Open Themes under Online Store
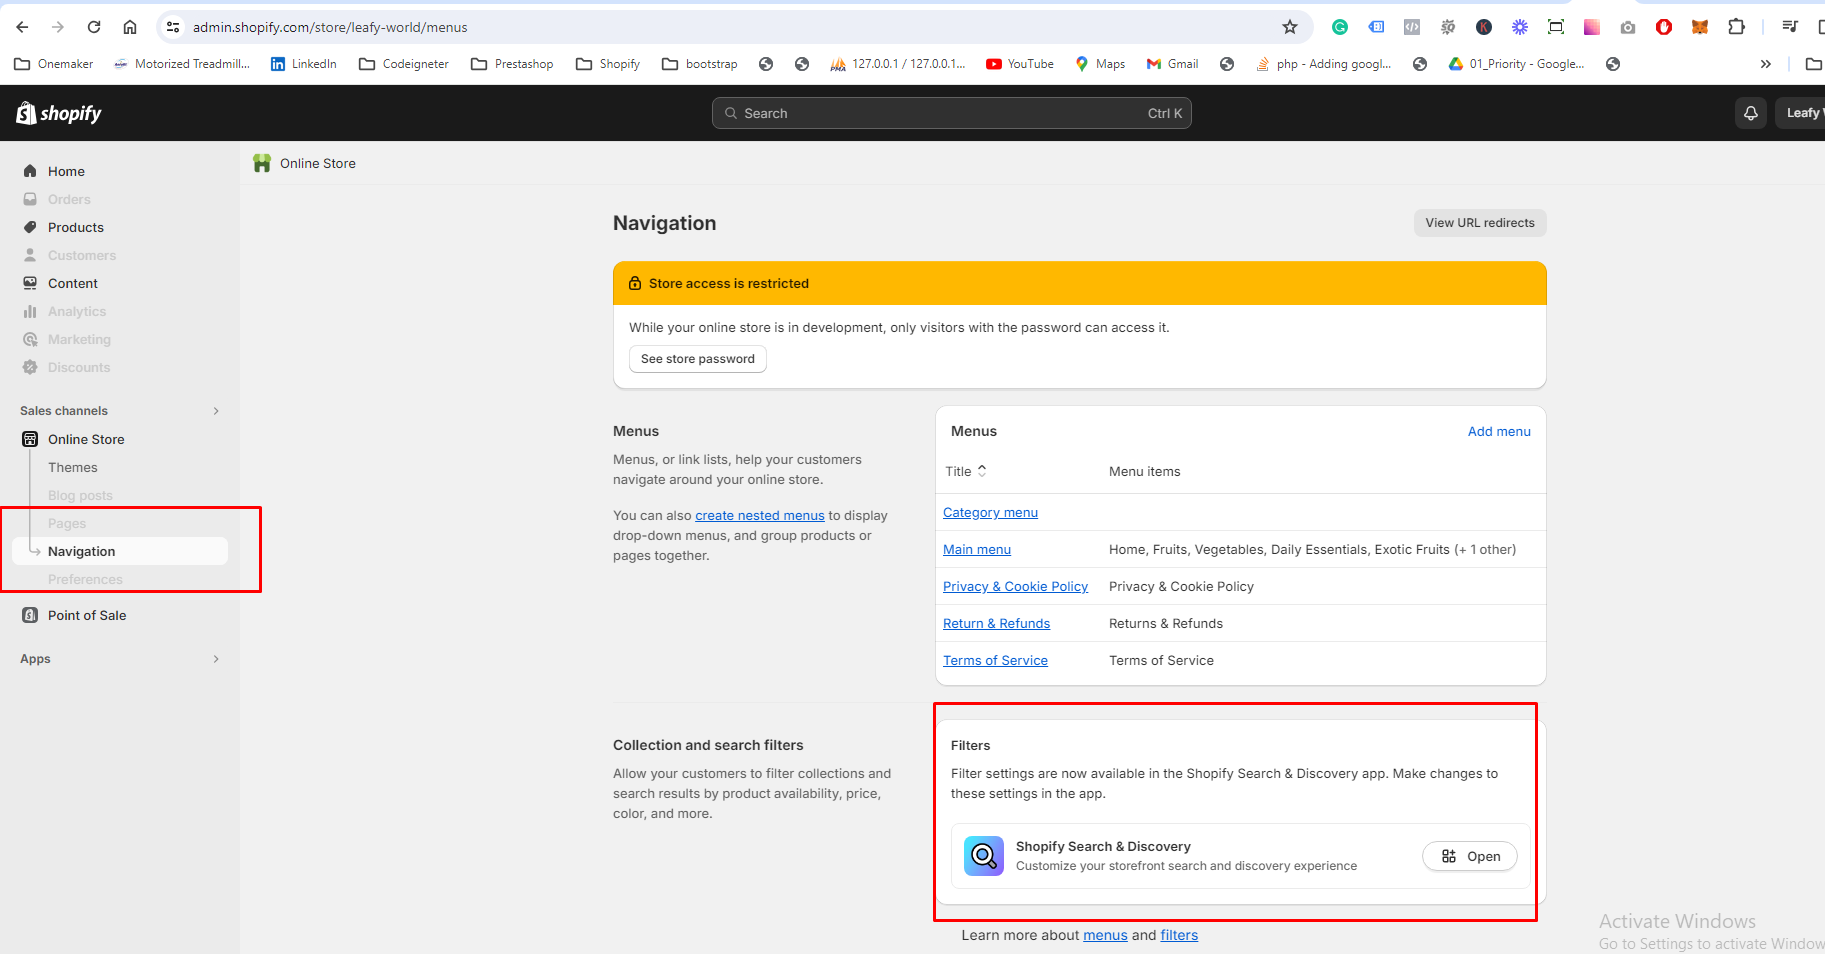This screenshot has width=1825, height=954. (x=73, y=467)
